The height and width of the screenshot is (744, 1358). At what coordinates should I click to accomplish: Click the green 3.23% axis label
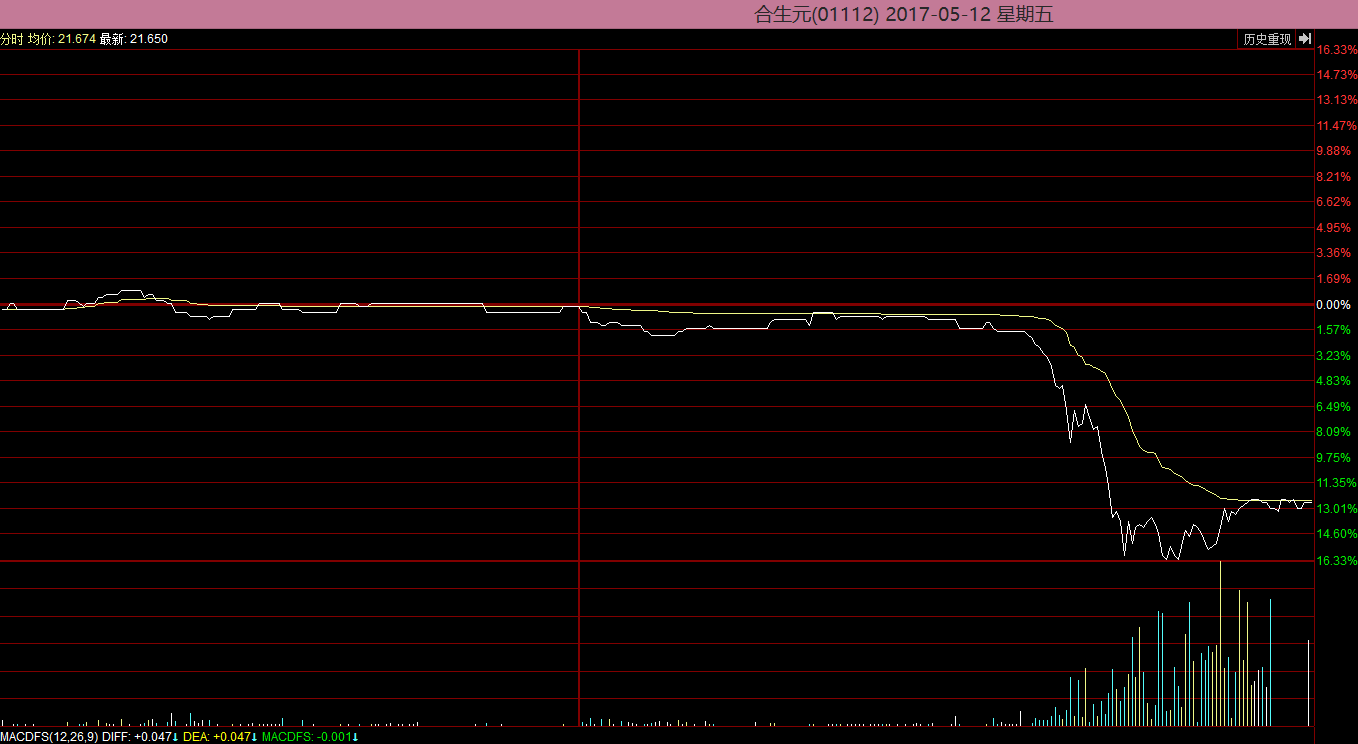[x=1334, y=356]
